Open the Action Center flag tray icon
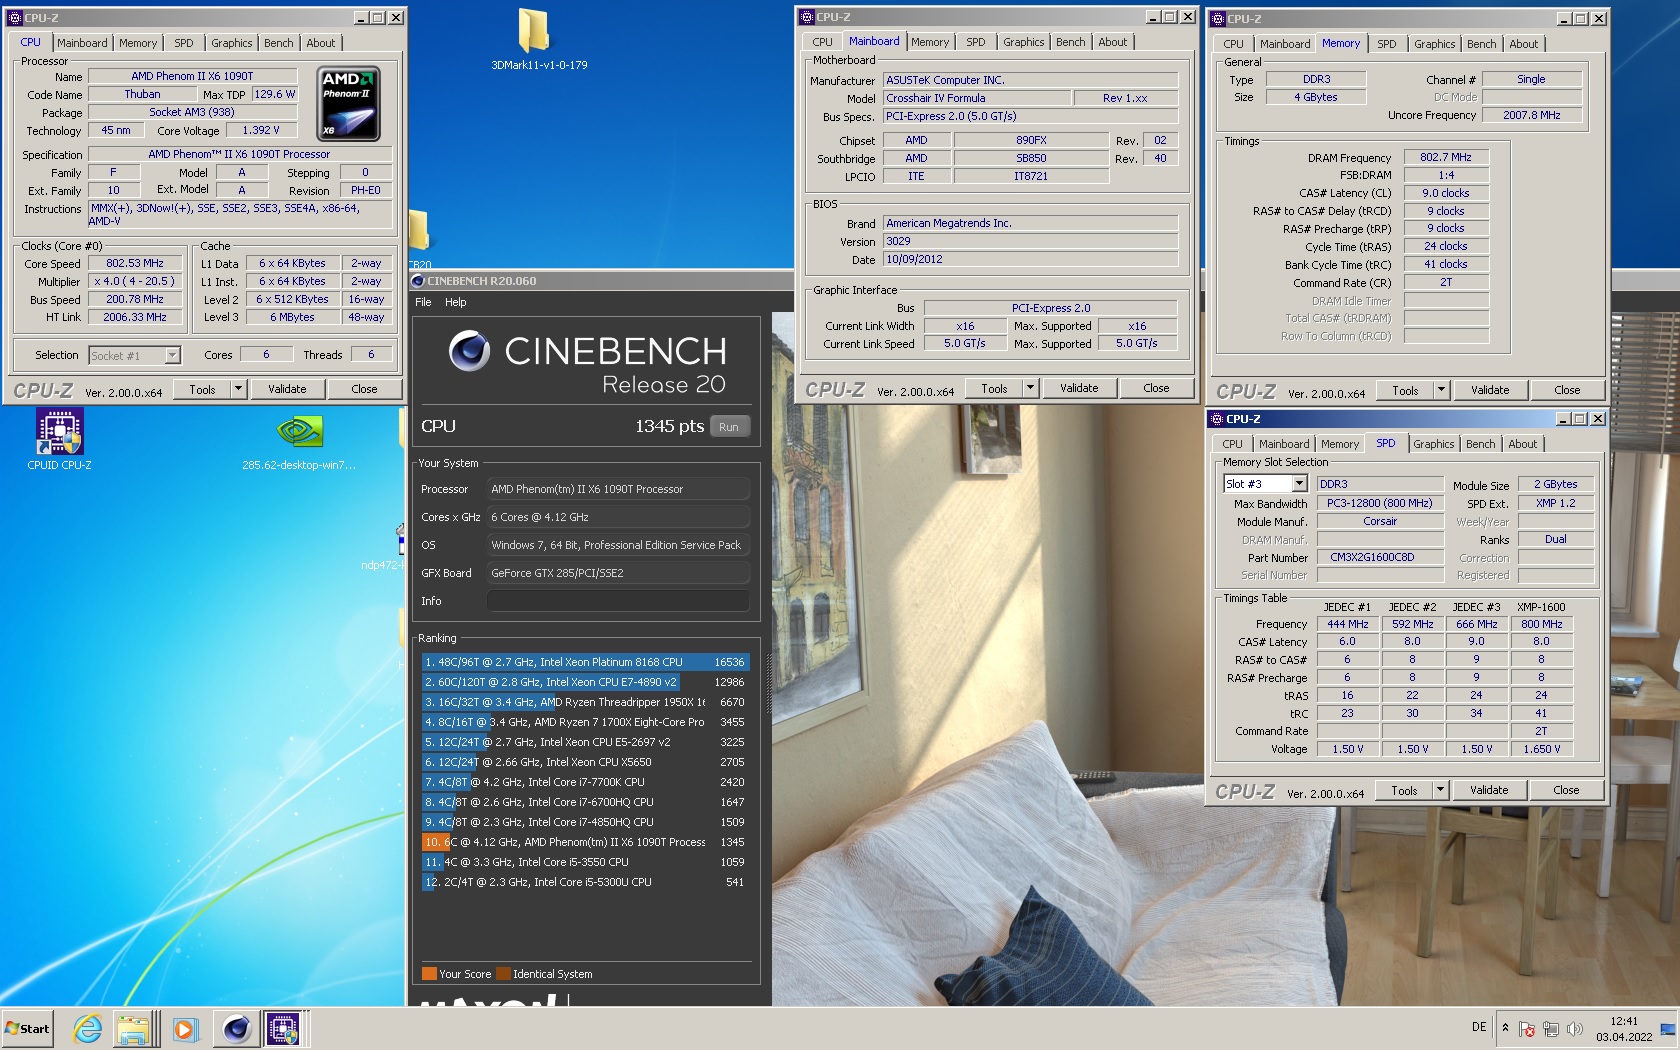Image resolution: width=1680 pixels, height=1050 pixels. click(x=1527, y=1029)
